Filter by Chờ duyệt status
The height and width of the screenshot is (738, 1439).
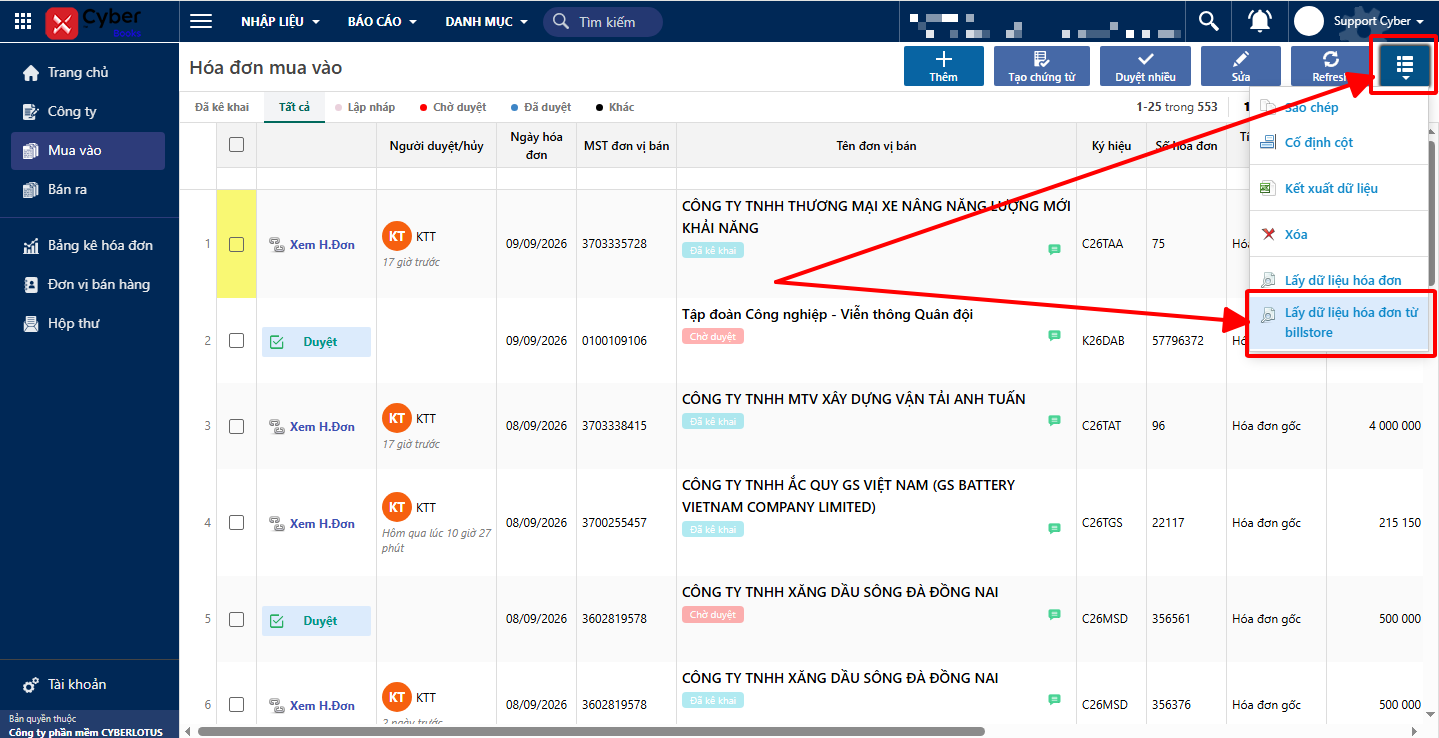(x=453, y=107)
